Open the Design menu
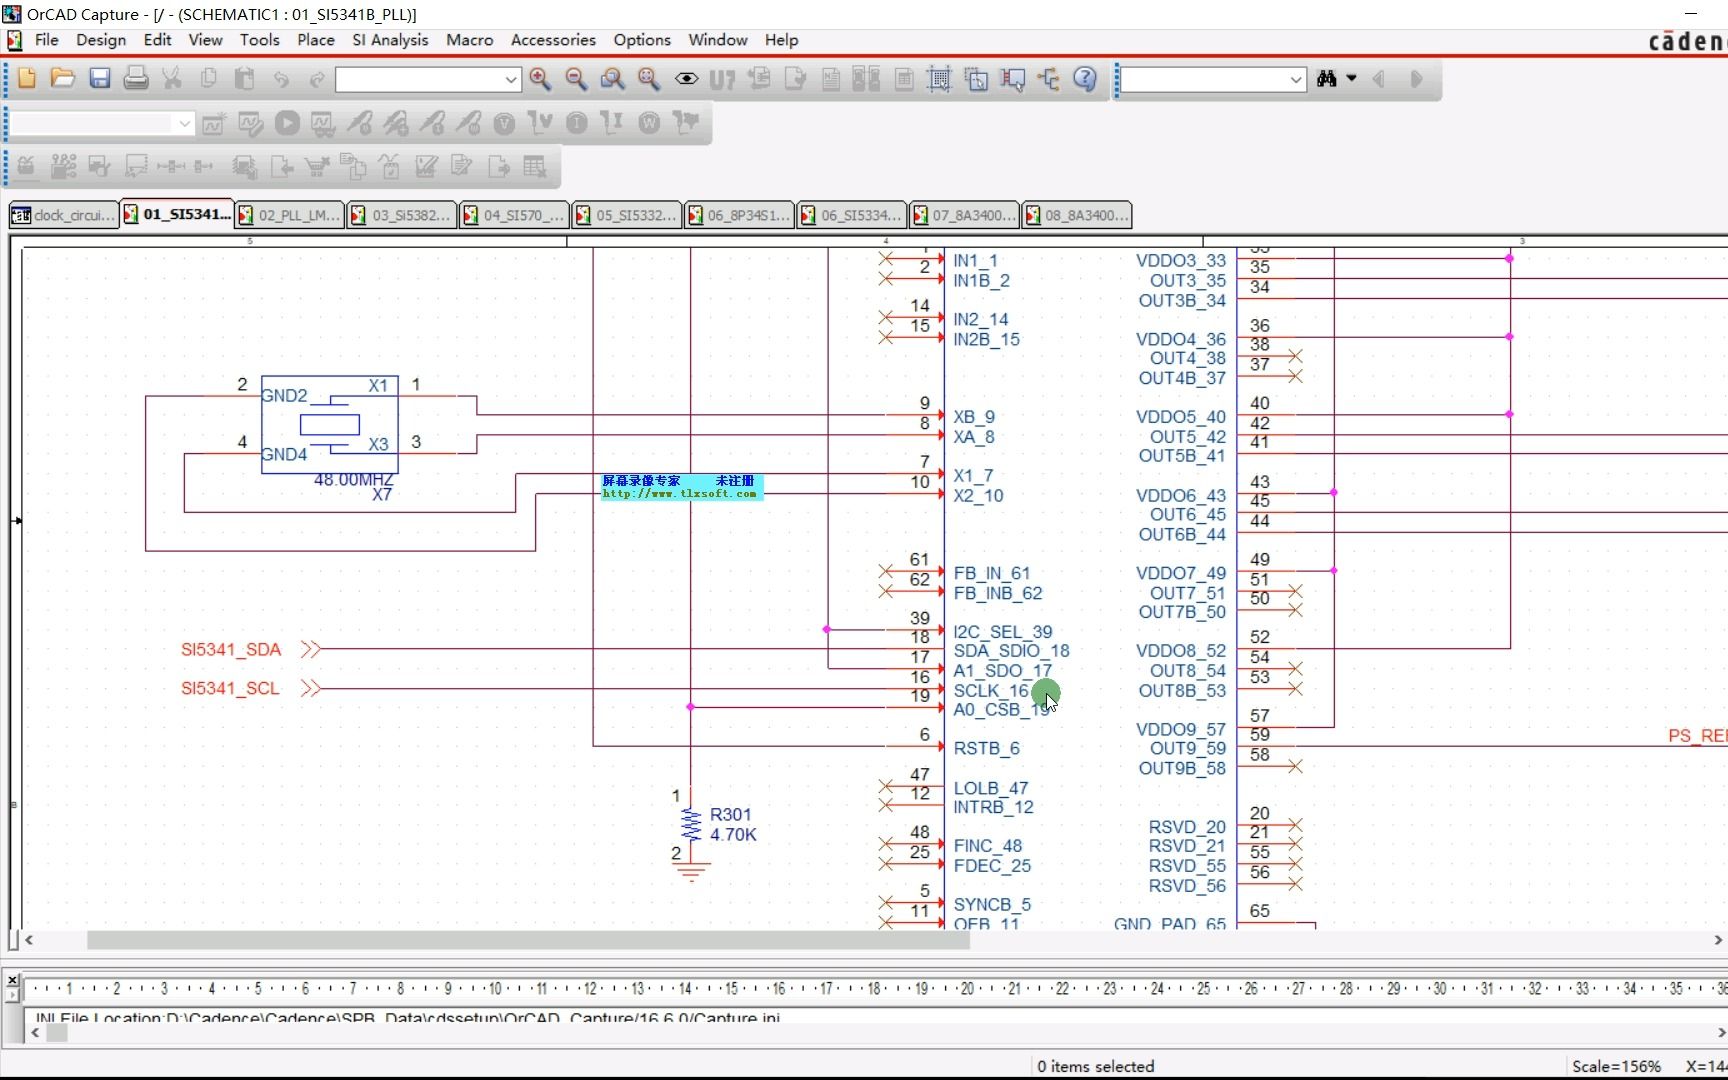This screenshot has height=1080, width=1728. coord(101,40)
